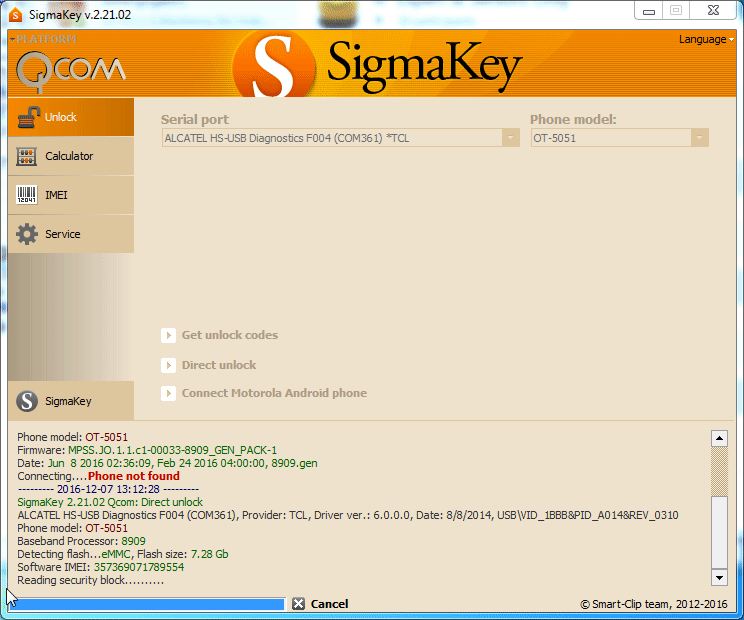Click 'Reading security block' log line
744x620 pixels.
pyautogui.click(x=91, y=580)
